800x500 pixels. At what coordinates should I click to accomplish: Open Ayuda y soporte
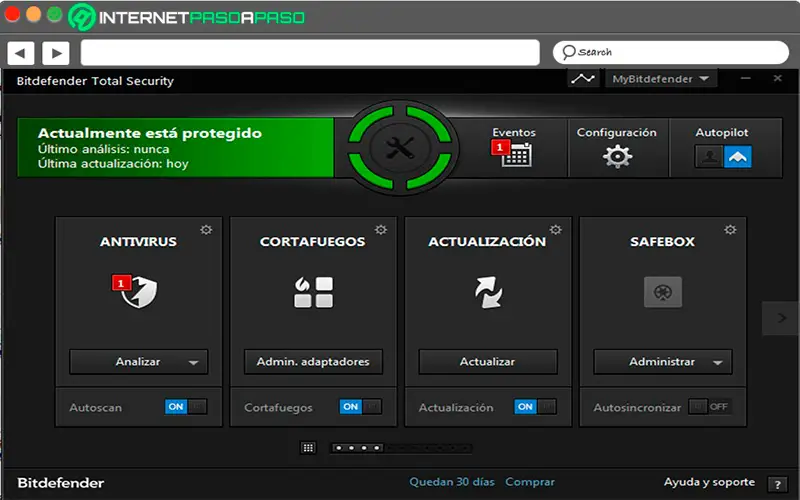pyautogui.click(x=709, y=482)
